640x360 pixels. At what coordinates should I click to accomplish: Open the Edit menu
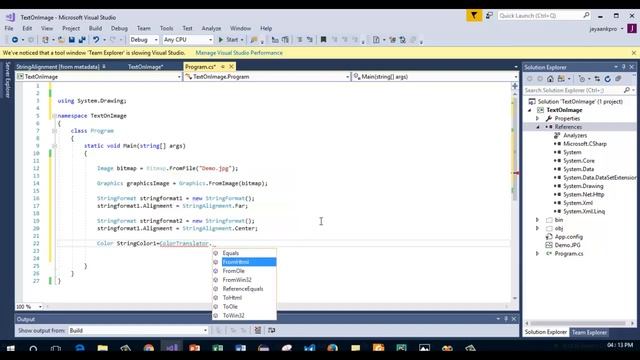[x=27, y=28]
